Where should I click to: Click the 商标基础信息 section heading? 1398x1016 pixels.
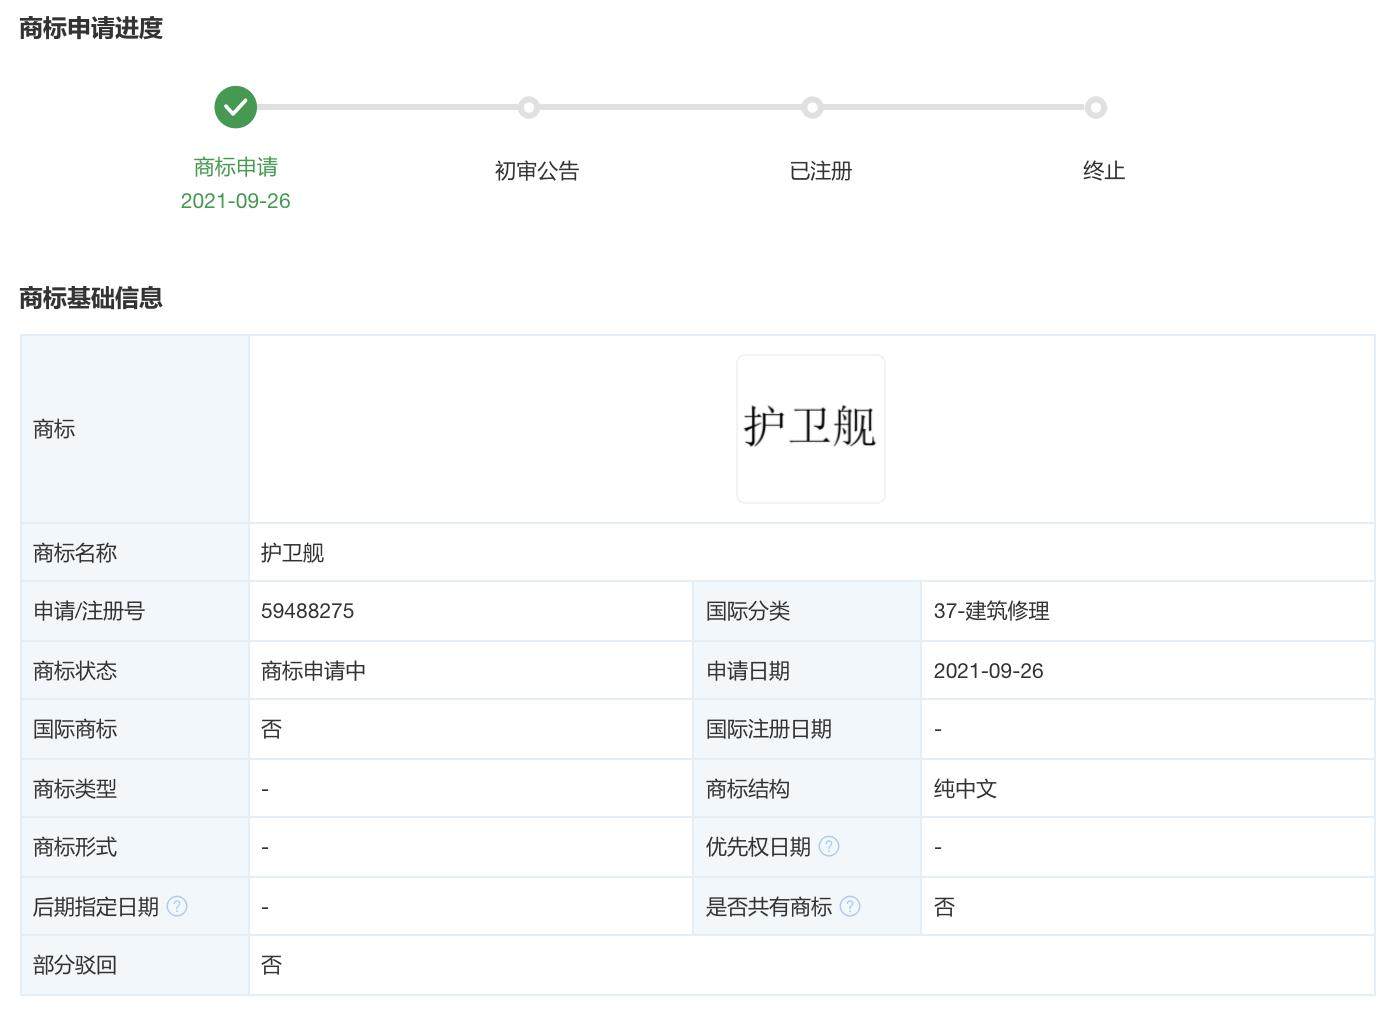(91, 298)
